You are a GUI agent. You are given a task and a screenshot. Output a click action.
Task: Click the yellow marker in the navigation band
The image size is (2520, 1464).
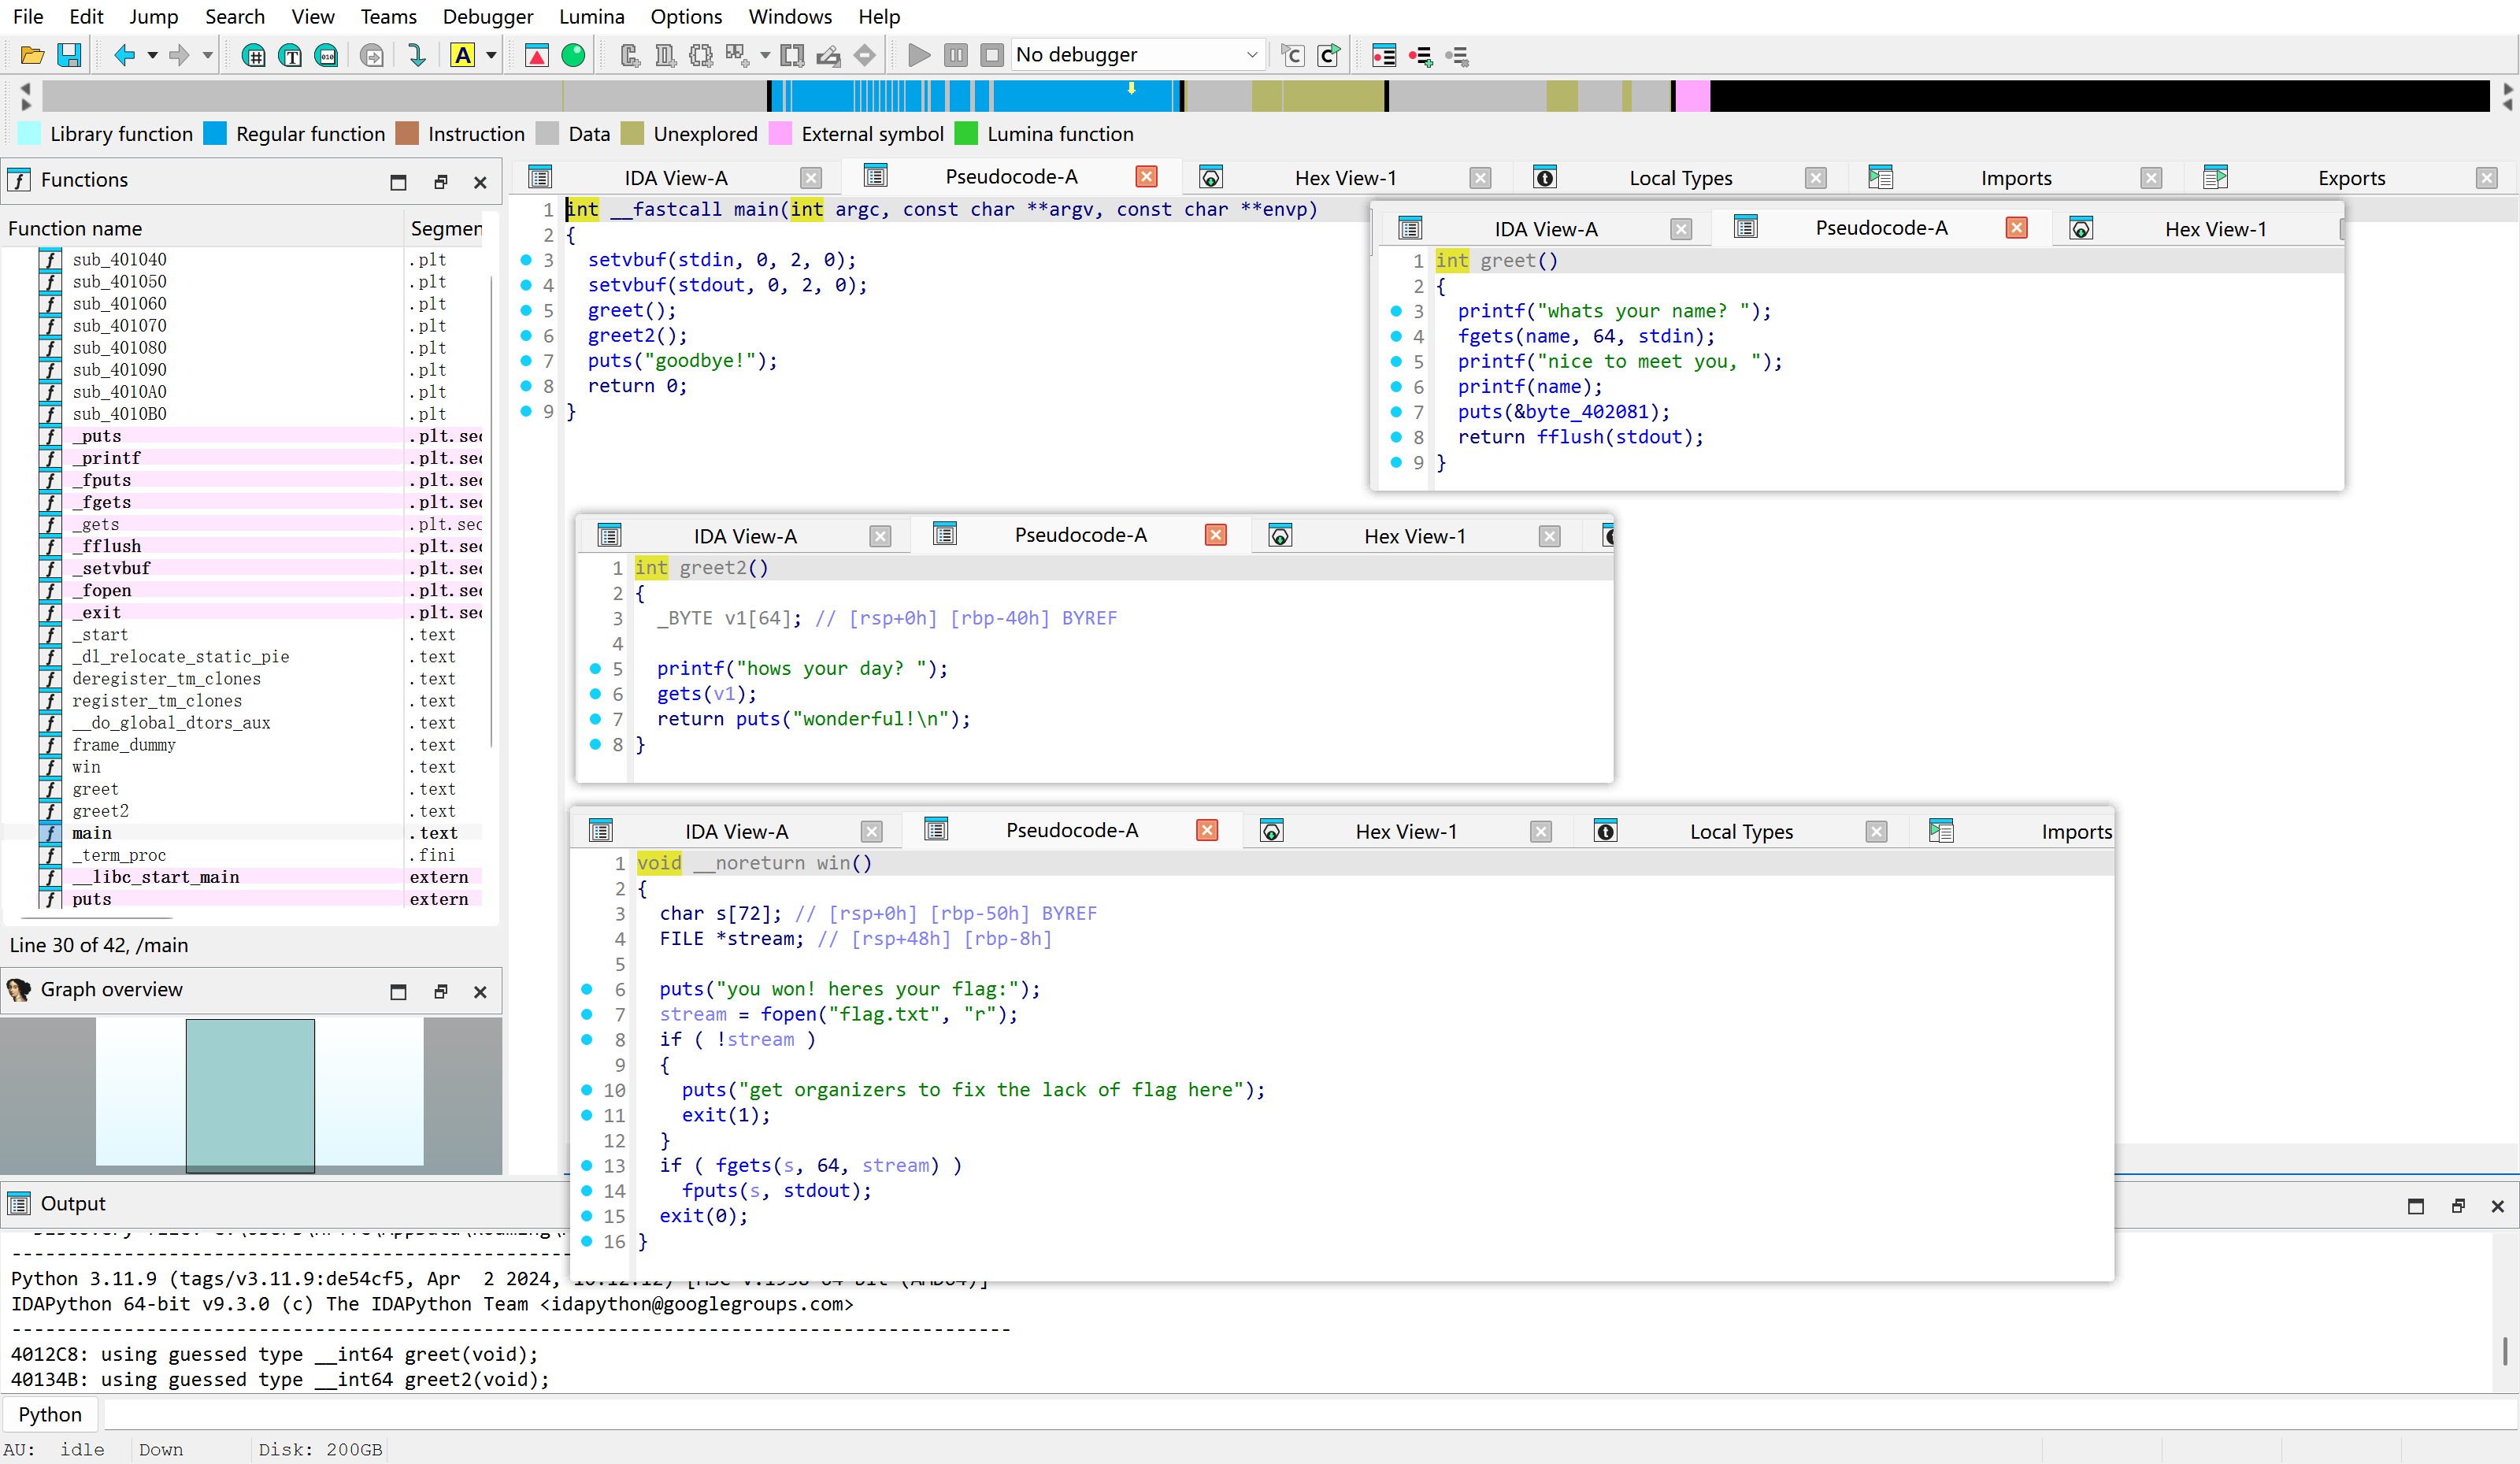pyautogui.click(x=1131, y=88)
